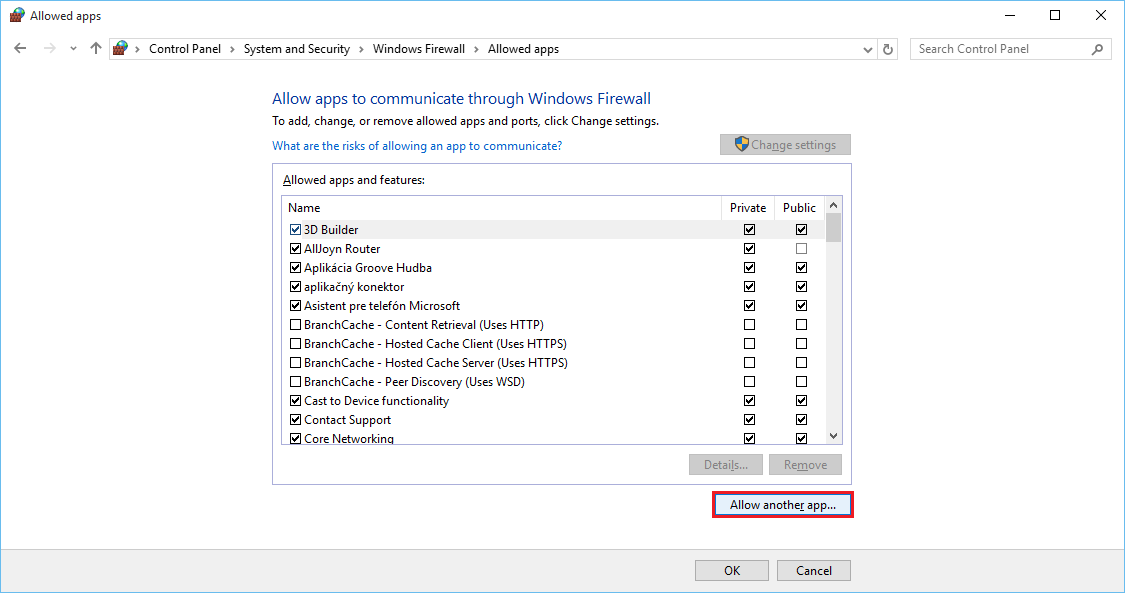The image size is (1125, 593).
Task: Expand the address bar history dropdown
Action: click(867, 49)
